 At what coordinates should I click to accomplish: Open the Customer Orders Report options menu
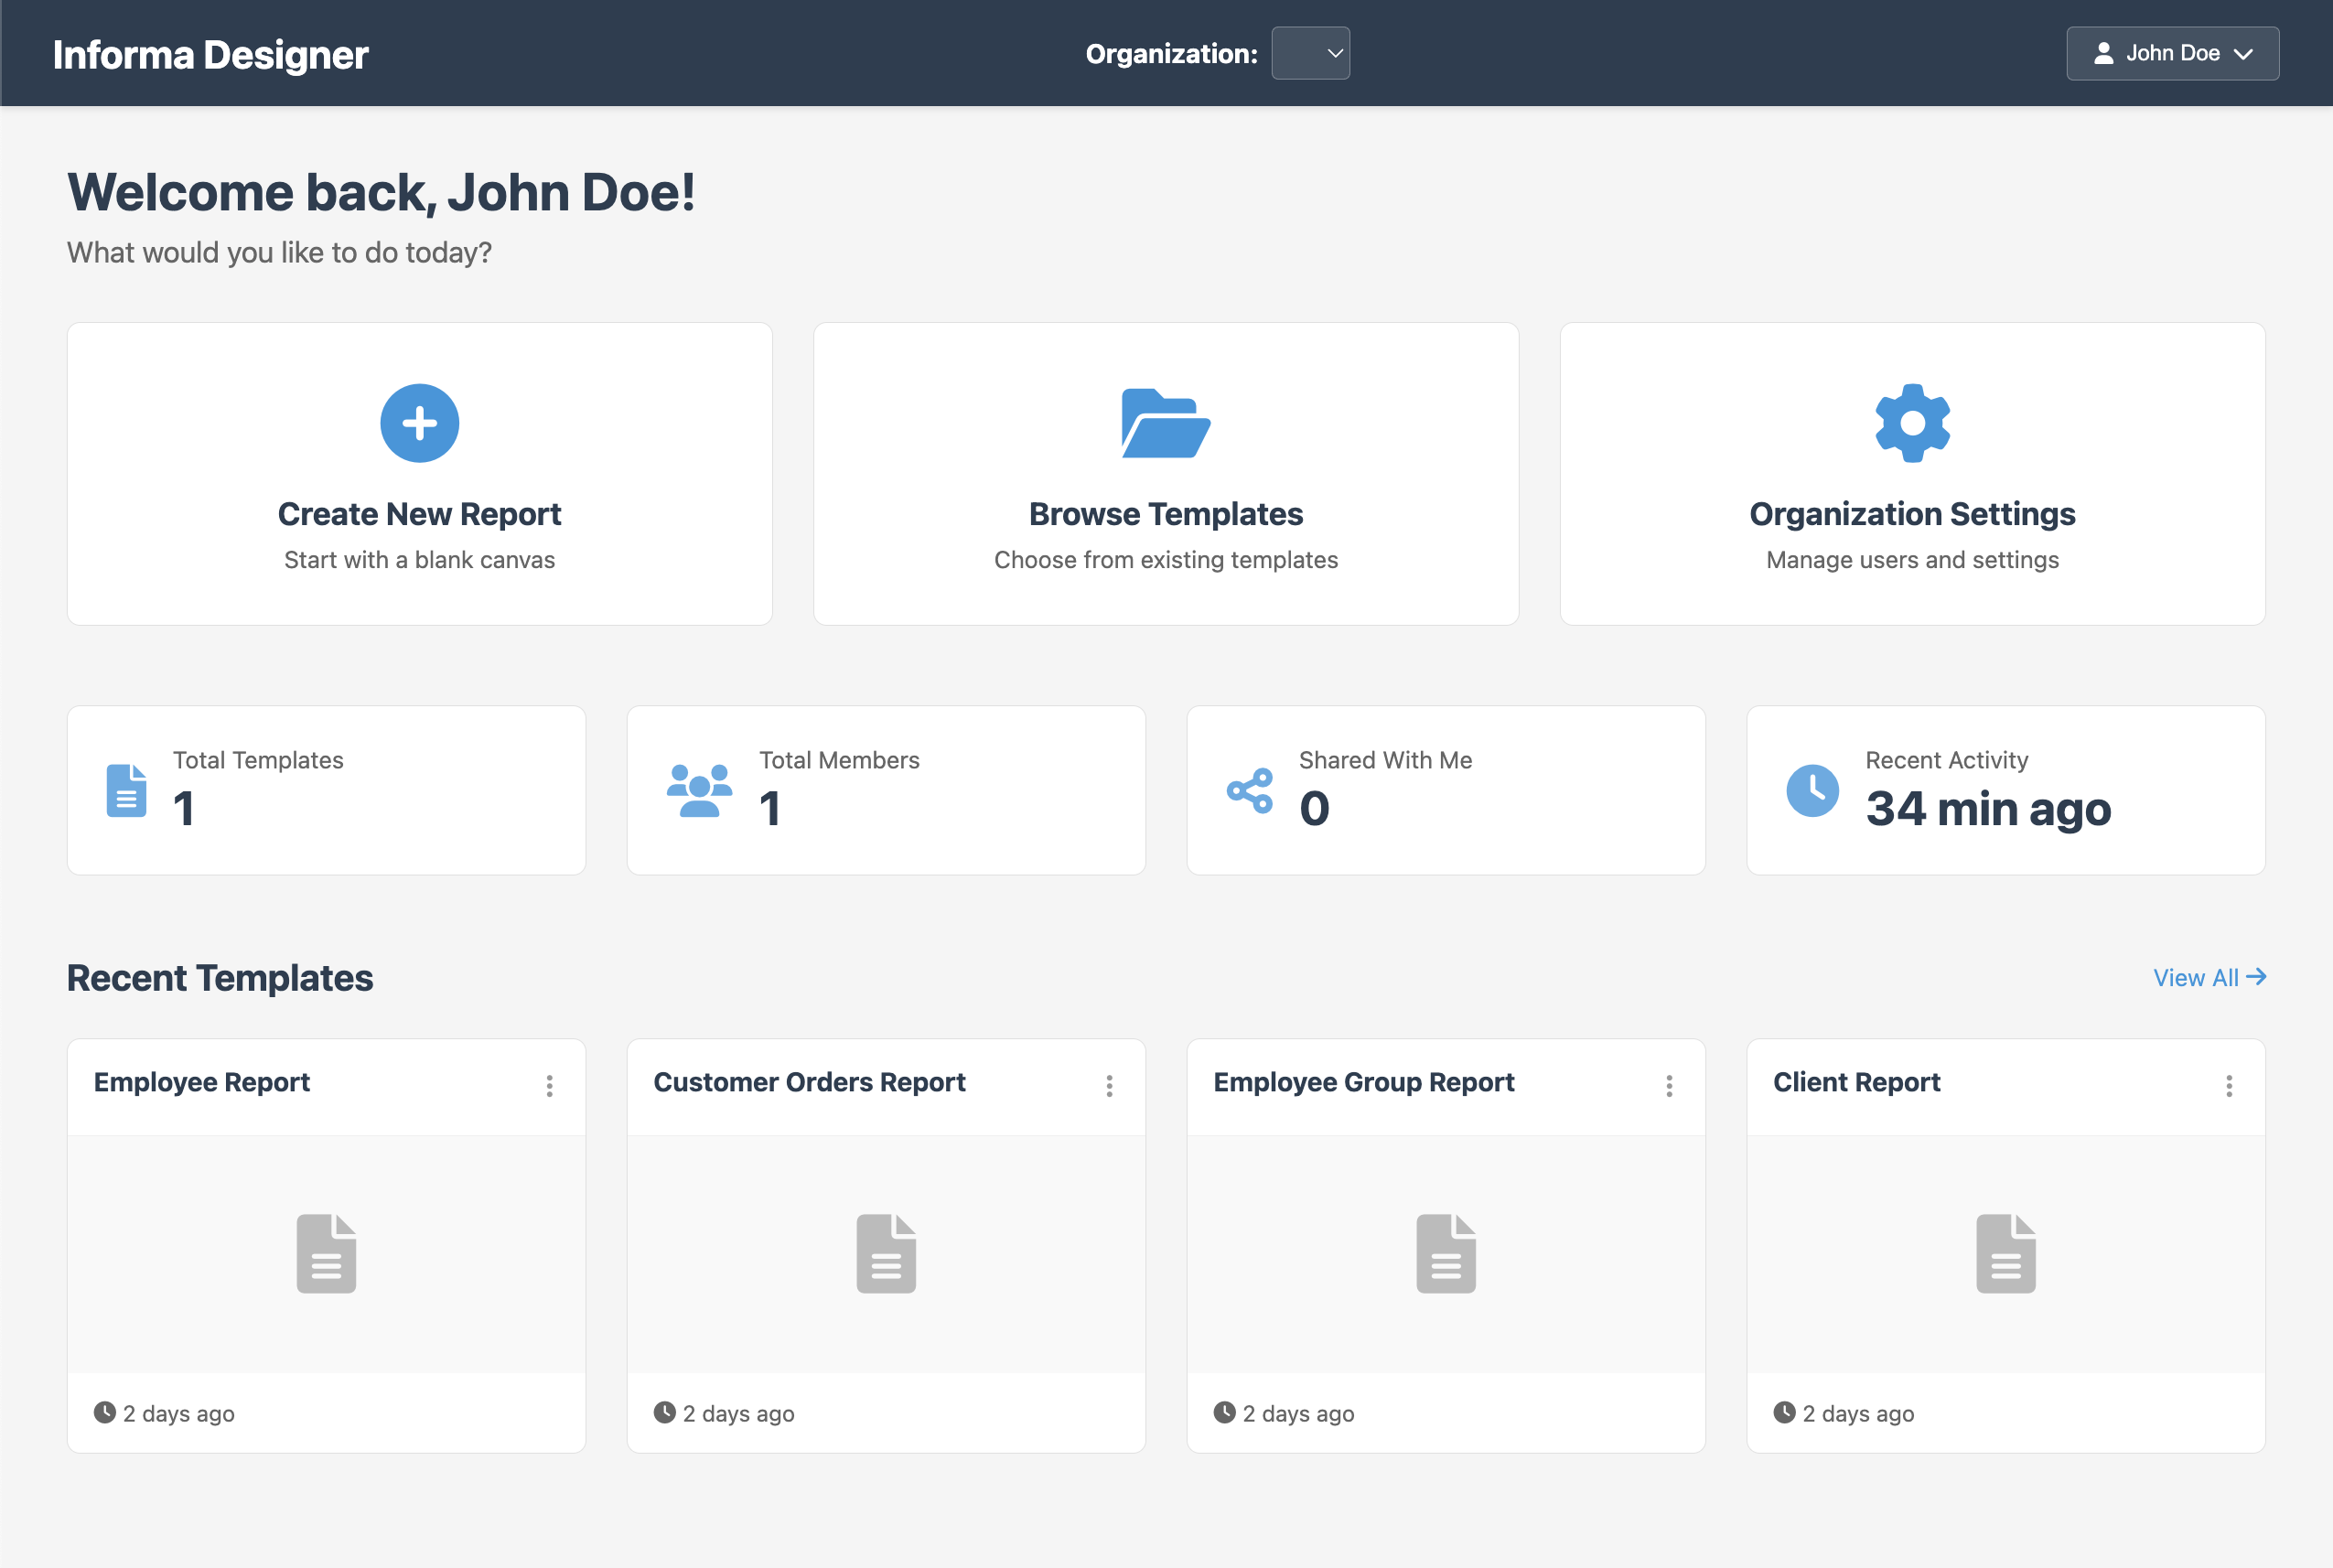click(x=1109, y=1085)
